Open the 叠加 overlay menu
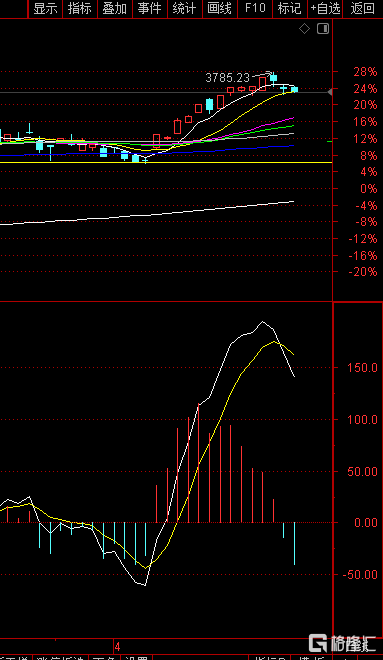The height and width of the screenshot is (660, 383). (115, 8)
